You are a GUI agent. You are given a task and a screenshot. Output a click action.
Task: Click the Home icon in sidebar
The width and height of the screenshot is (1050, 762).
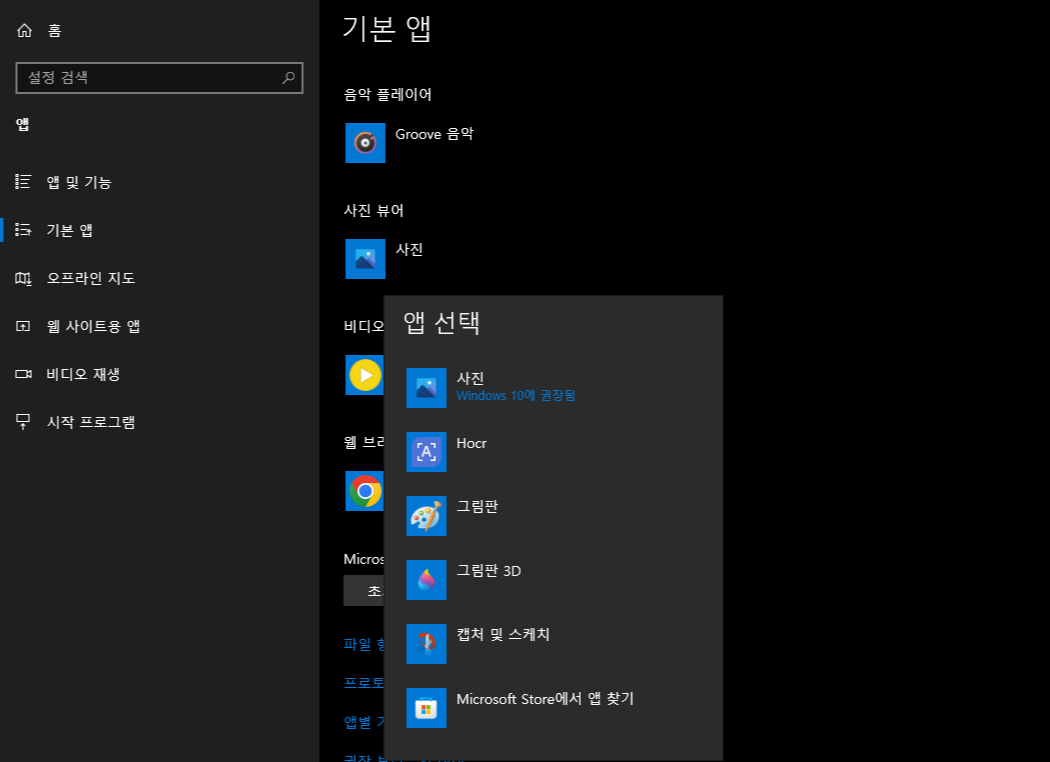pyautogui.click(x=25, y=31)
